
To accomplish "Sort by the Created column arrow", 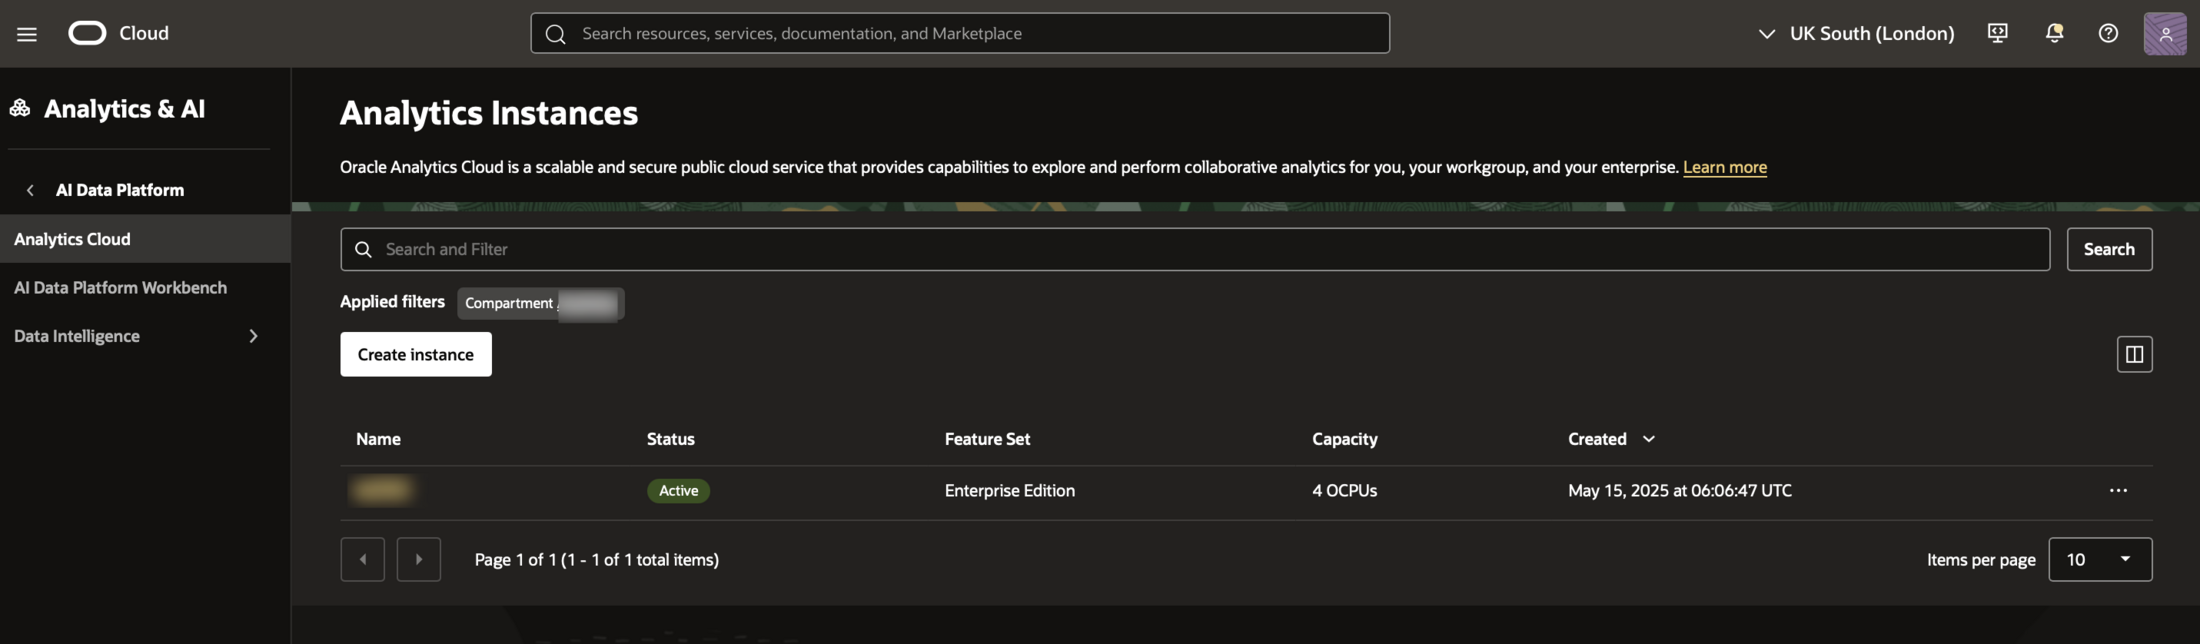I will 1649,439.
